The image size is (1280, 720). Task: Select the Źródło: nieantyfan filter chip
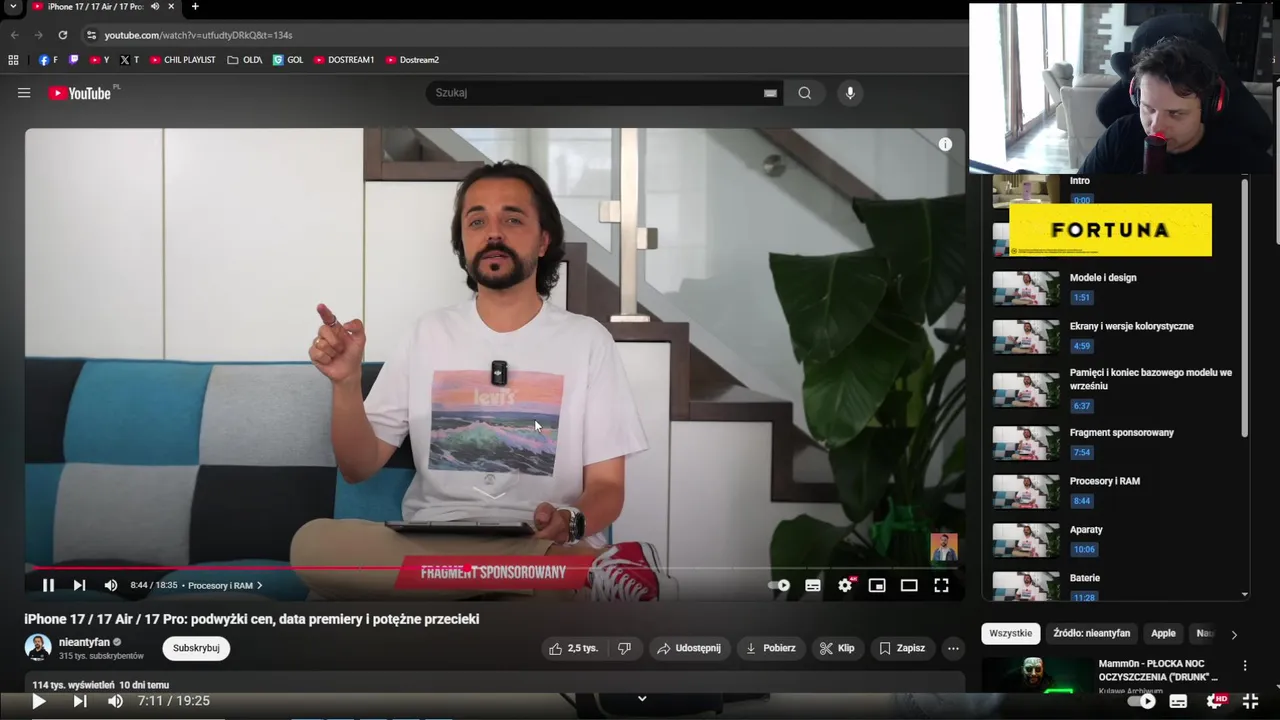(1091, 633)
